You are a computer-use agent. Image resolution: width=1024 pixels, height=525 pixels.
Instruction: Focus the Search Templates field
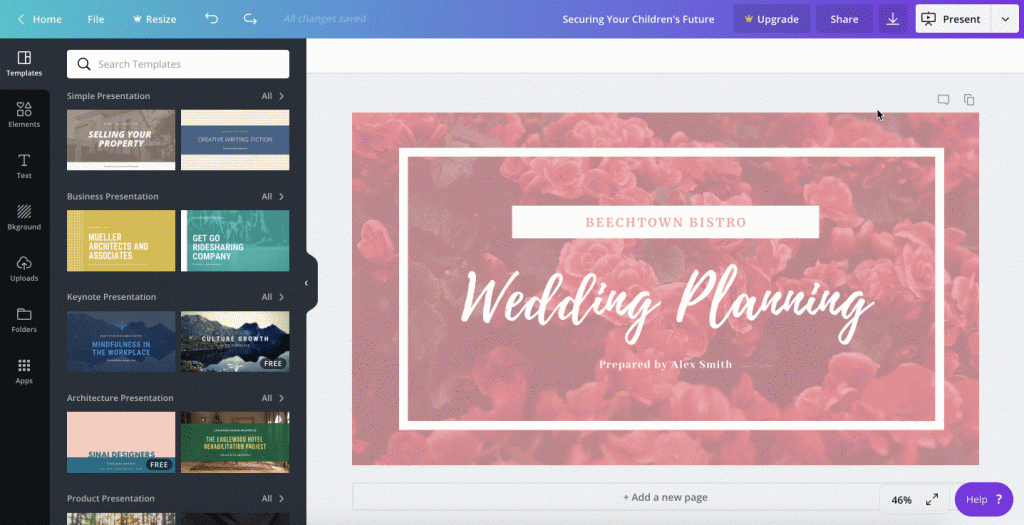pos(178,64)
